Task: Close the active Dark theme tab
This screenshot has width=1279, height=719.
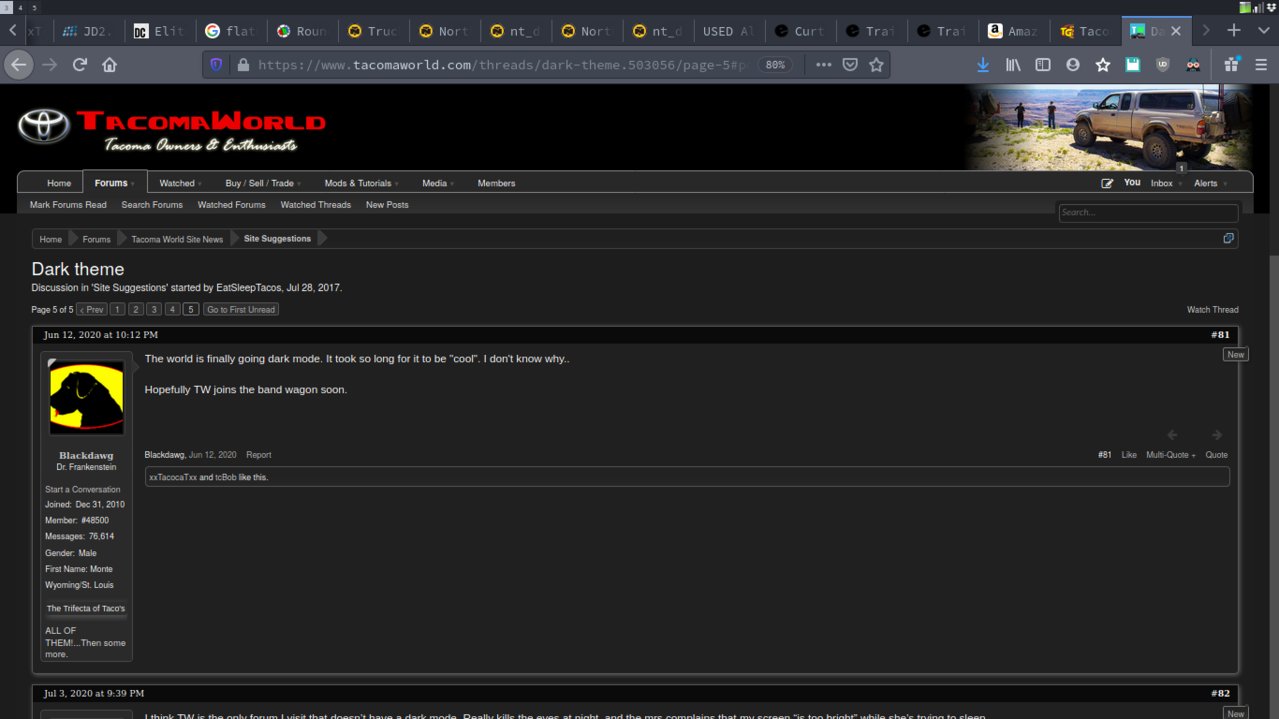Action: coord(1176,31)
